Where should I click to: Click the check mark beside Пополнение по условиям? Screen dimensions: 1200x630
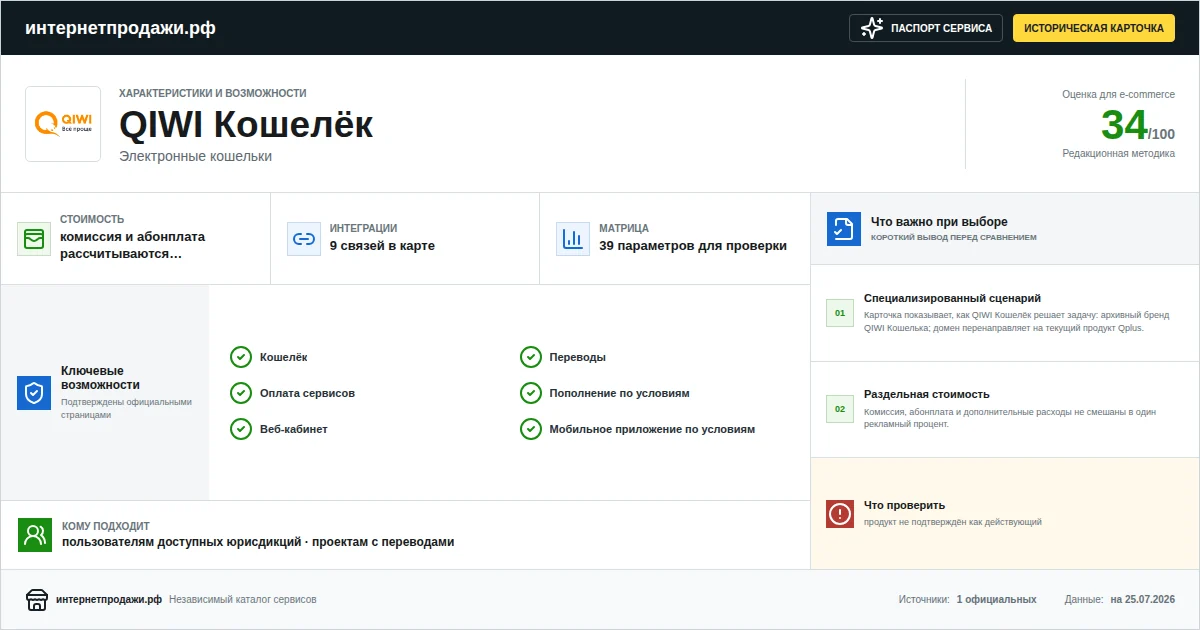531,393
